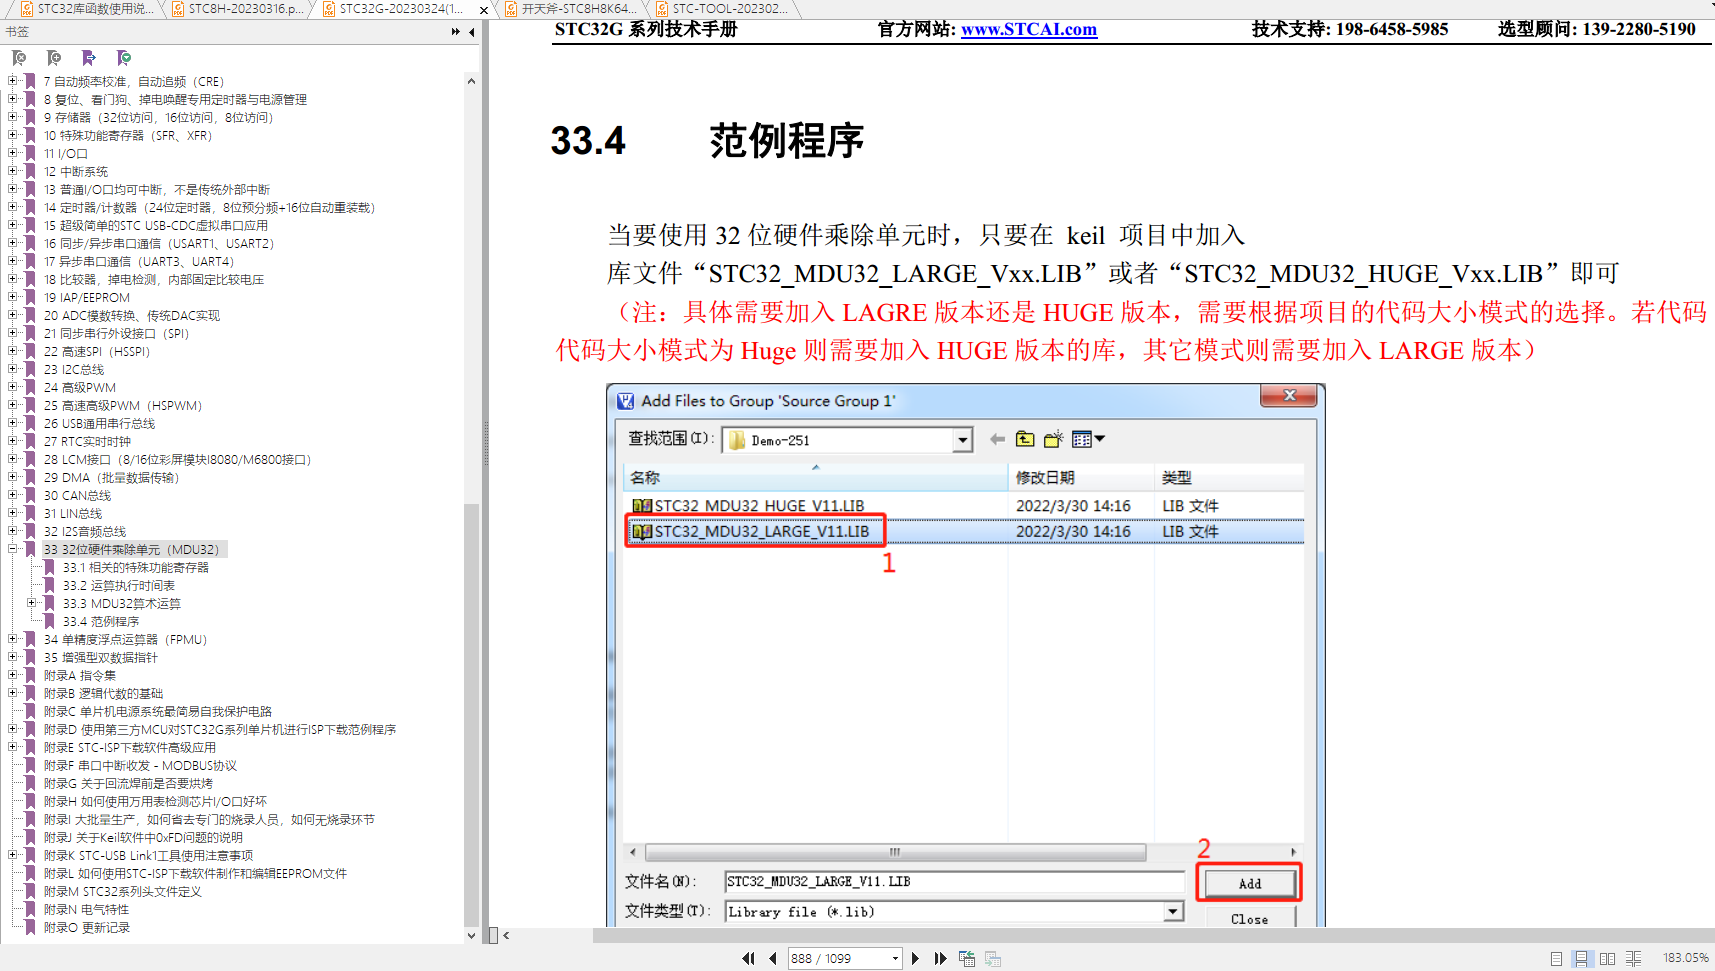Click the bookmark panel scroll down arrow
Viewport: 1715px width, 971px height.
tap(471, 936)
